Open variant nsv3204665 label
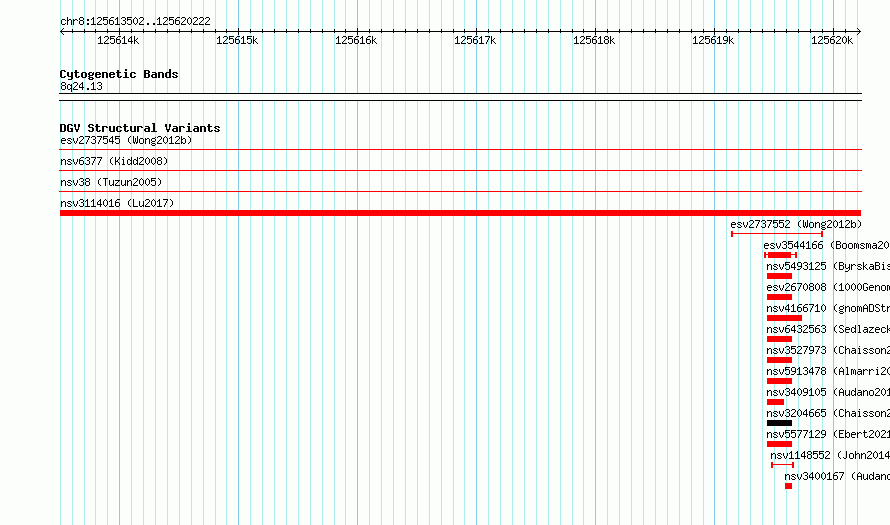This screenshot has width=890, height=525. (x=828, y=413)
